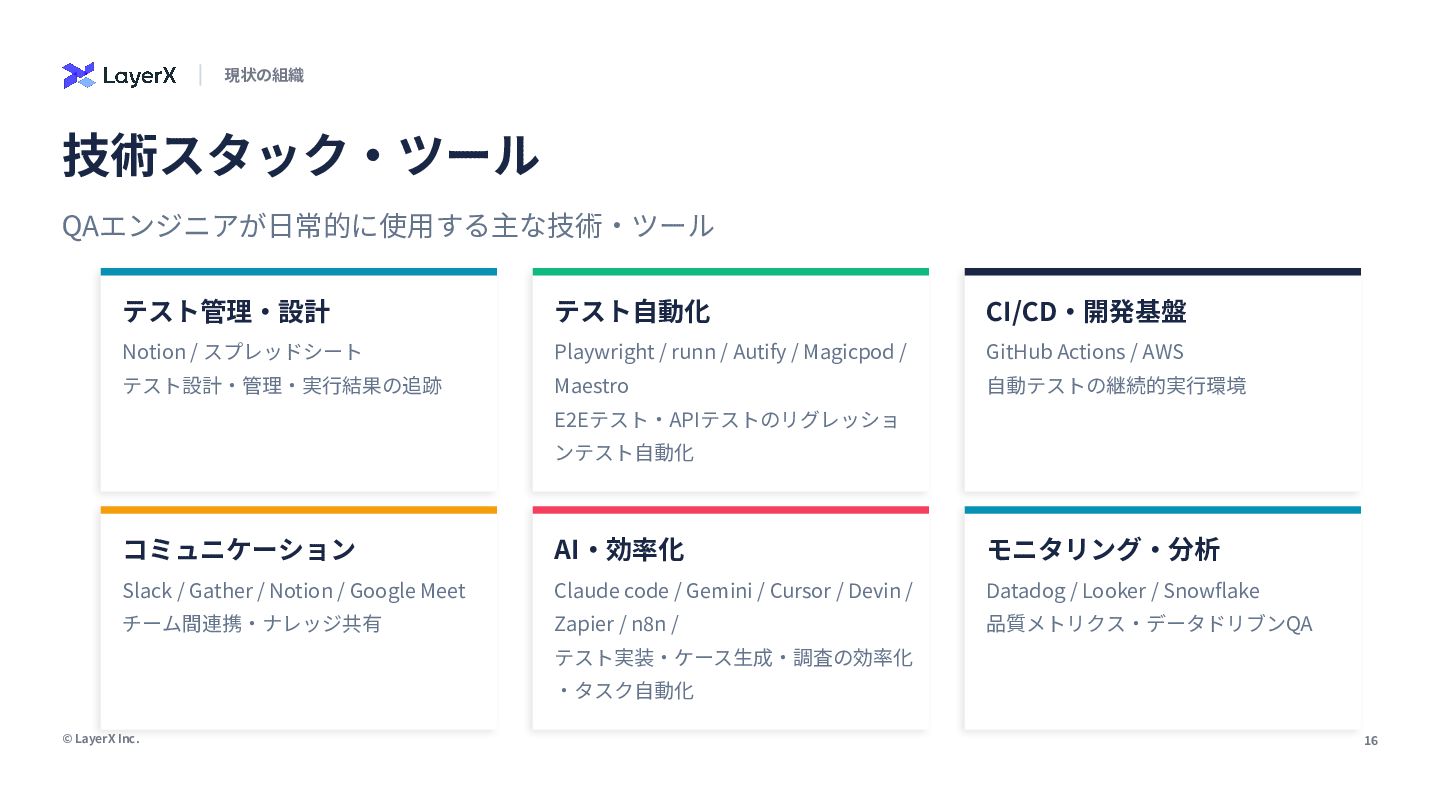
Task: Click the page number 16
Action: (1371, 741)
